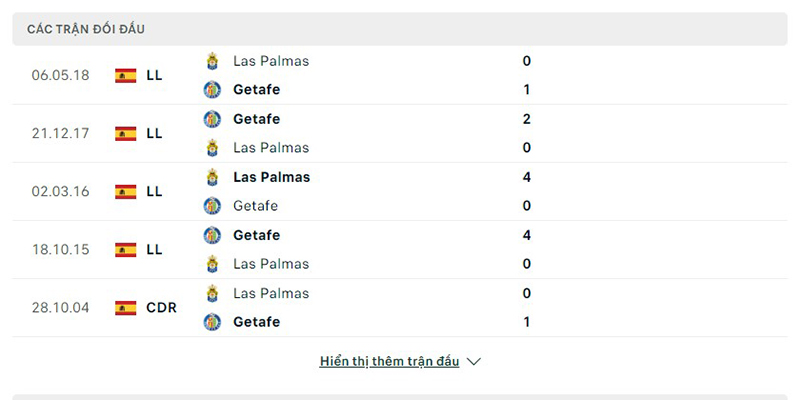Click Las Palmas crest in 02.03.16 match

[x=212, y=177]
